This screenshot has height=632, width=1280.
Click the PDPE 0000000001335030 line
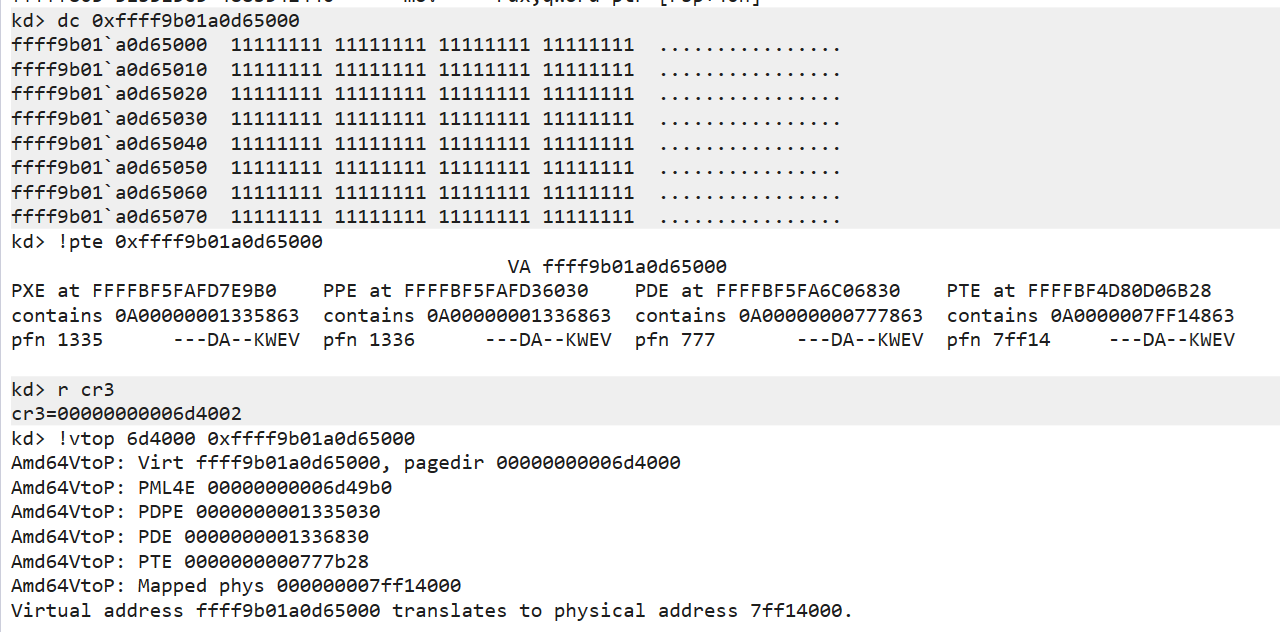point(196,512)
